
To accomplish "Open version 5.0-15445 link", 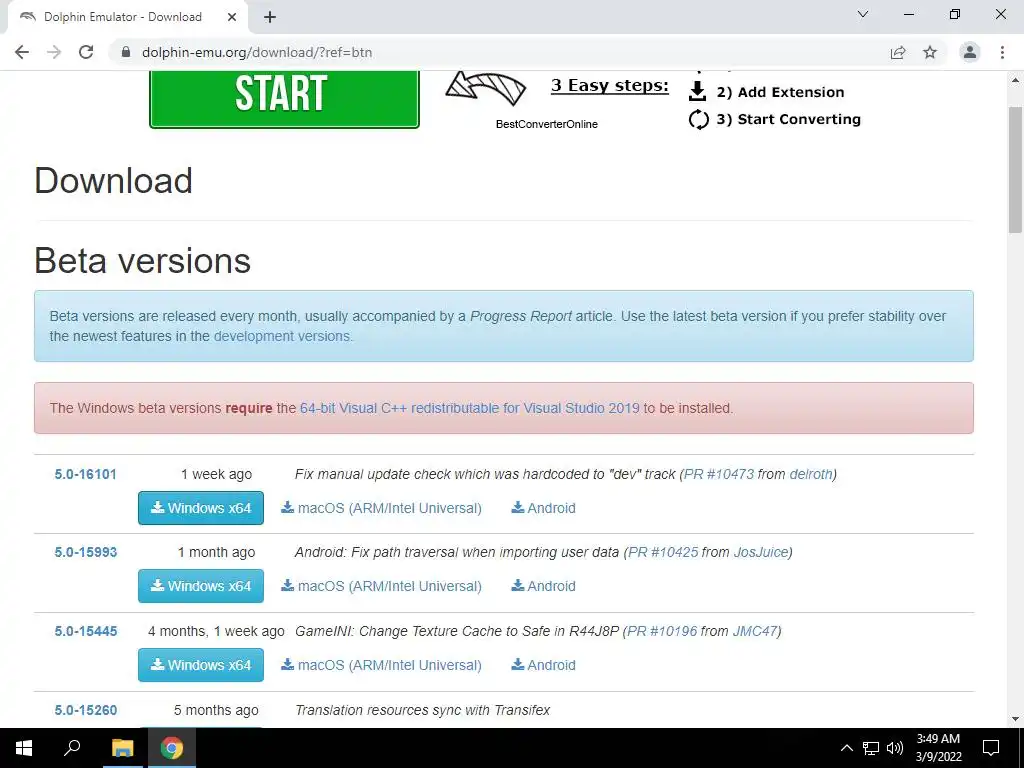I will pos(86,631).
